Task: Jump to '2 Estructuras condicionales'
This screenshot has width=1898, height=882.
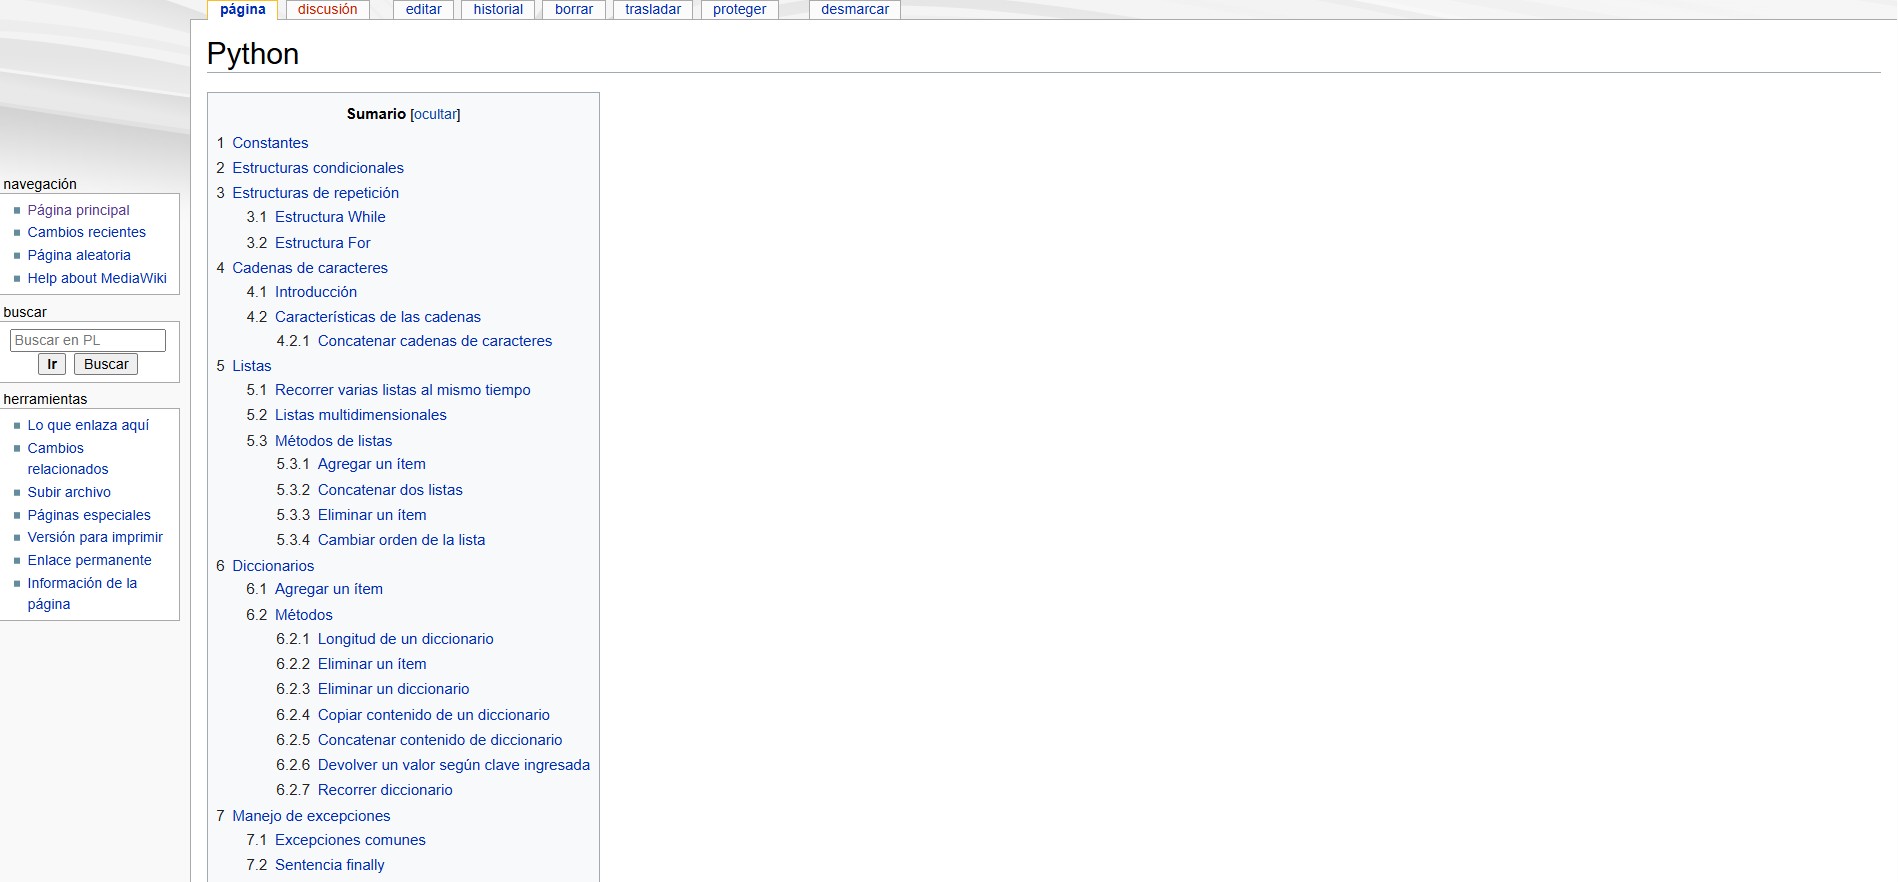Action: coord(310,168)
